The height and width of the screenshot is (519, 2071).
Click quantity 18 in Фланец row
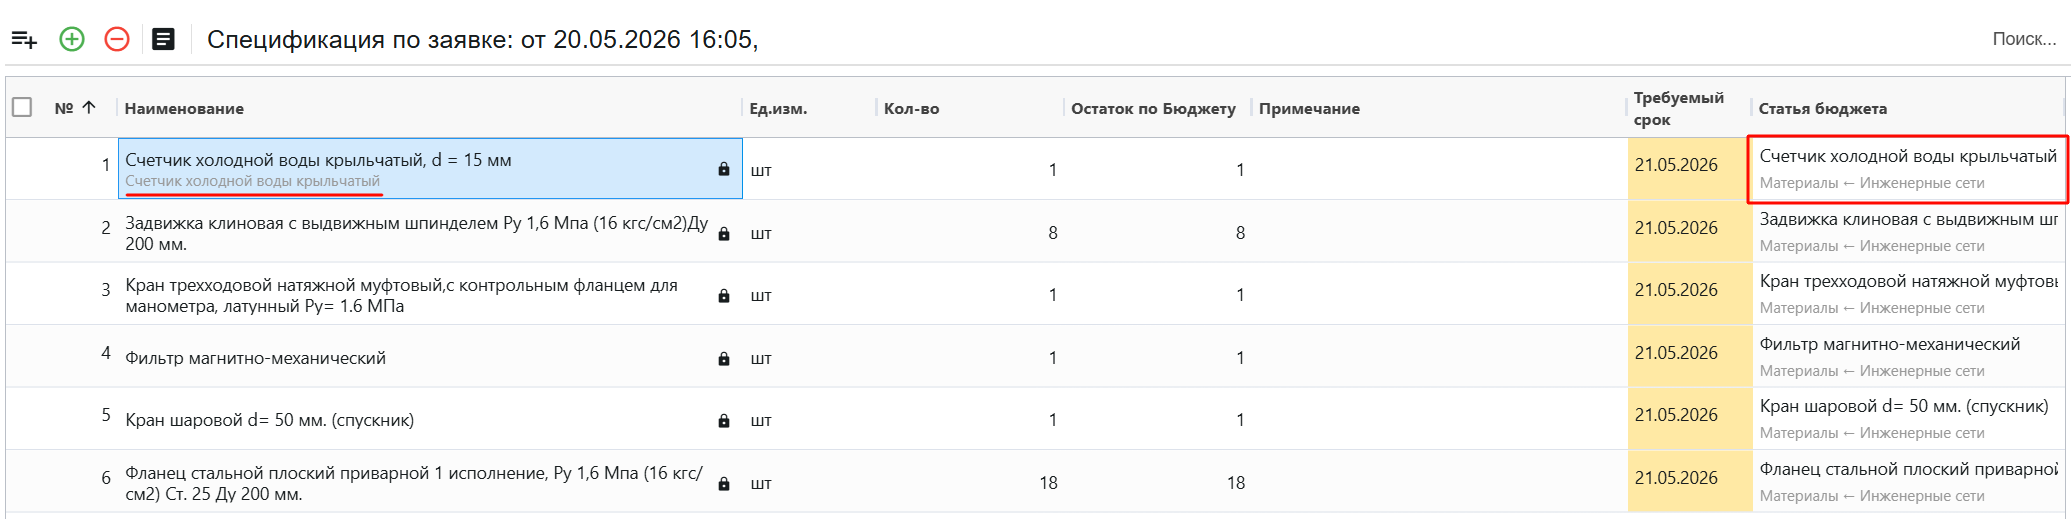(x=1048, y=483)
